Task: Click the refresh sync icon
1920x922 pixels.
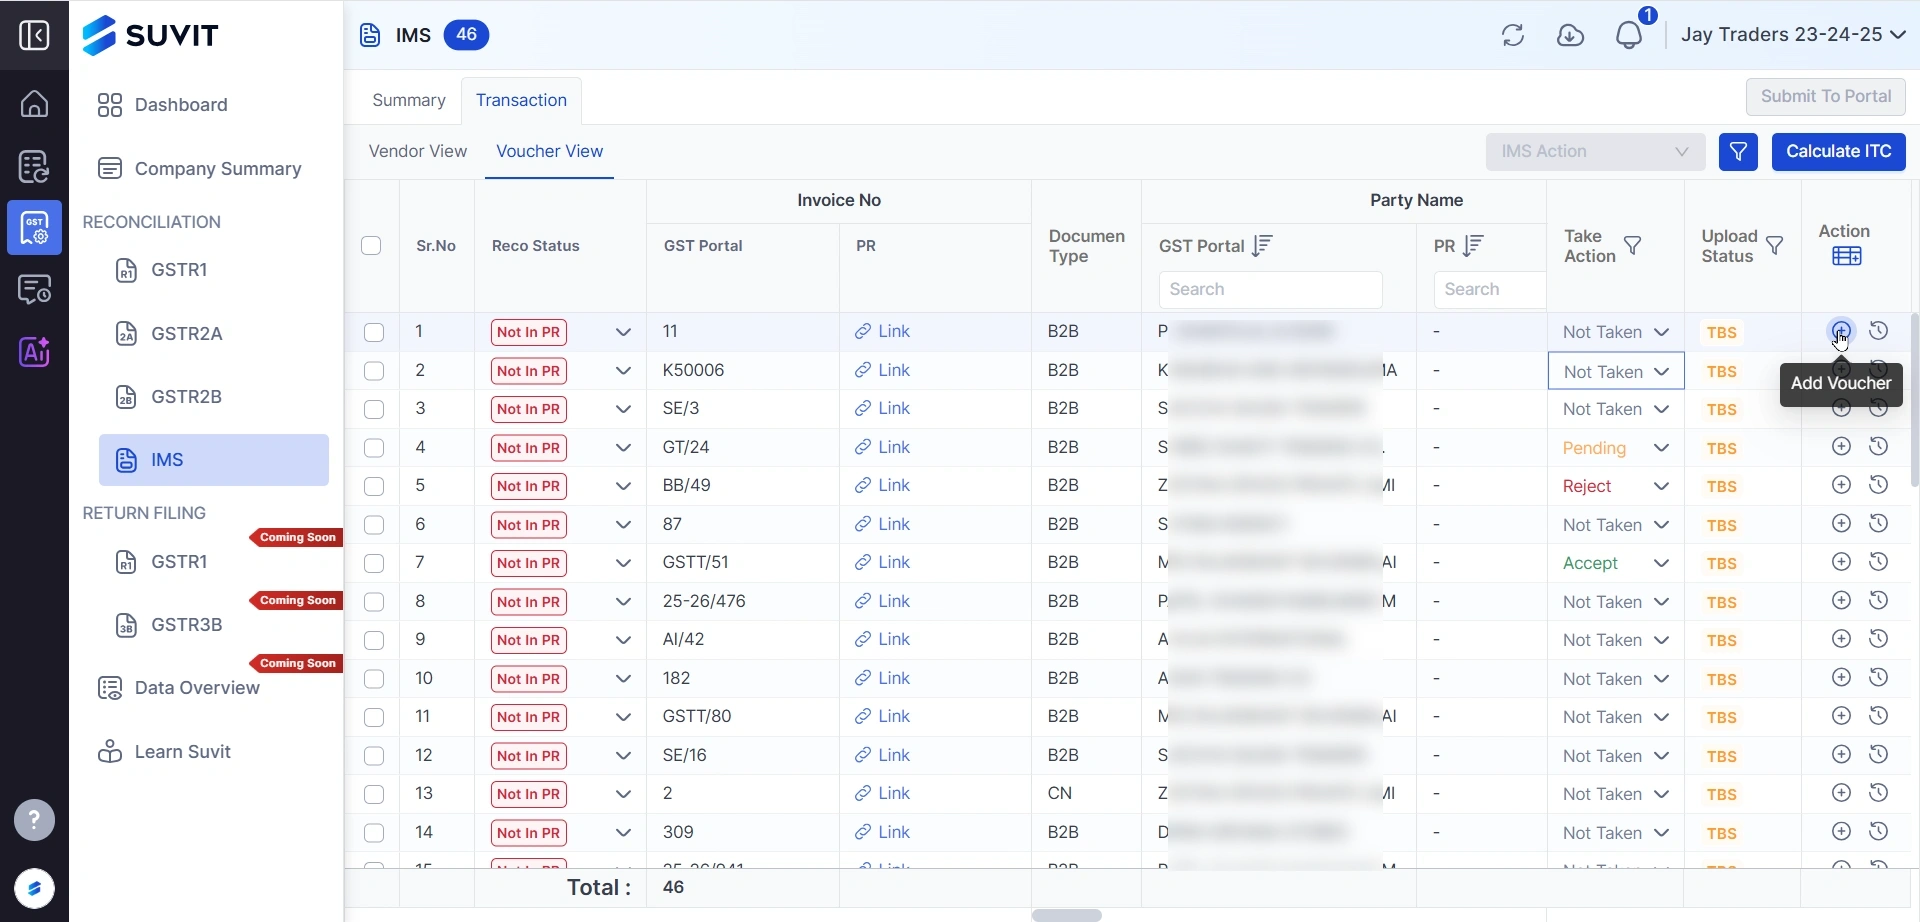Action: (x=1513, y=35)
